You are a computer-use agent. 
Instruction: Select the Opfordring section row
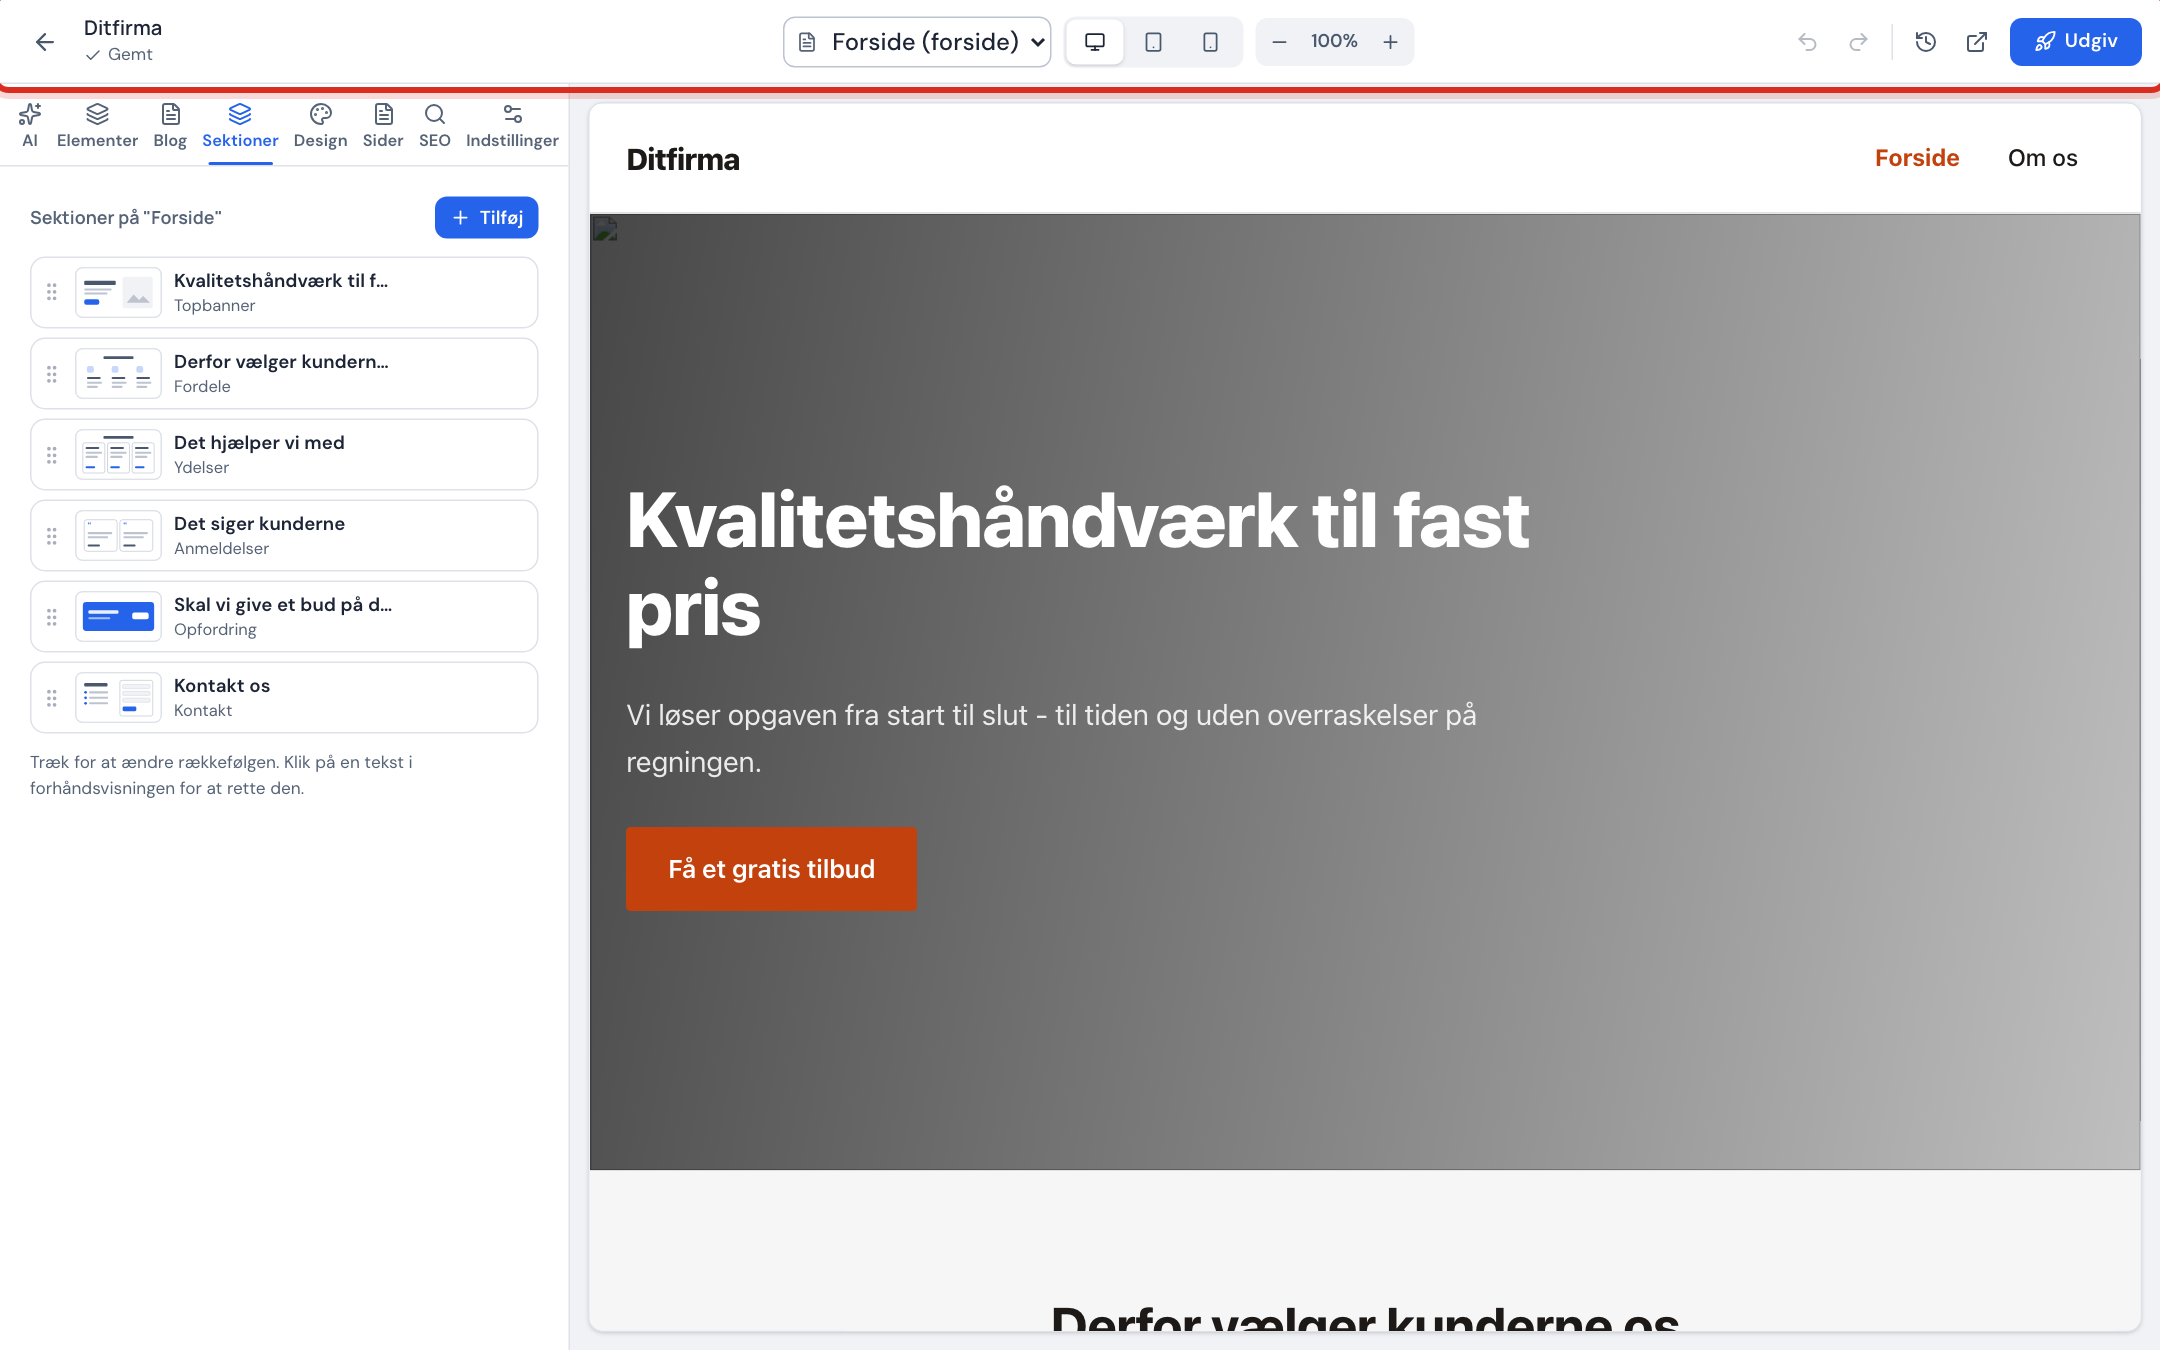click(x=284, y=616)
